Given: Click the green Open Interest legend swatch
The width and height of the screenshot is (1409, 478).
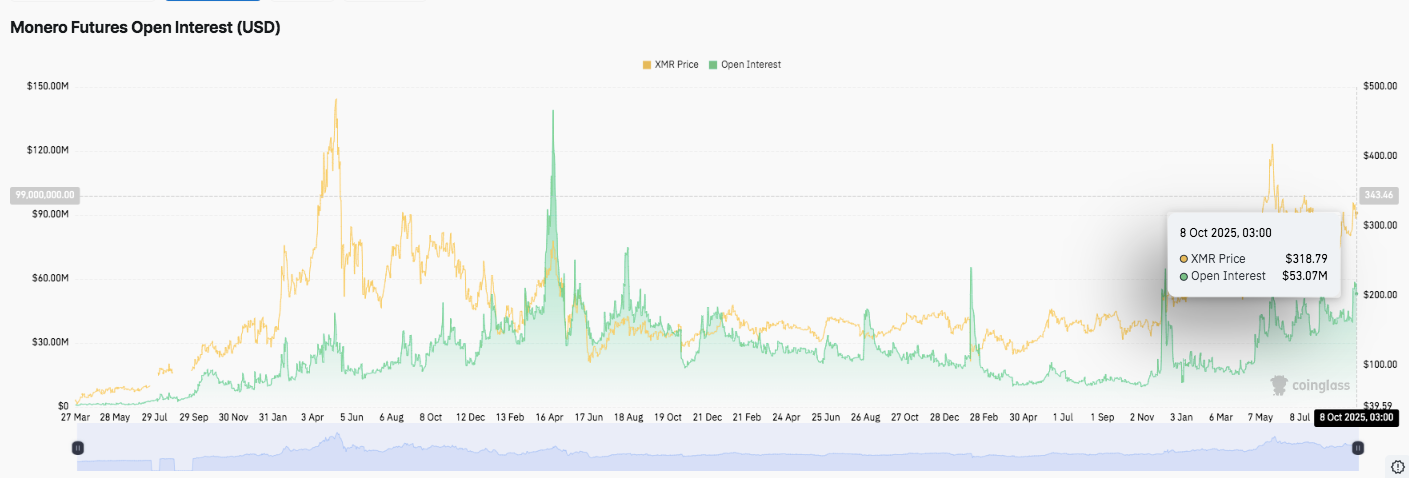Looking at the screenshot, I should pos(713,64).
